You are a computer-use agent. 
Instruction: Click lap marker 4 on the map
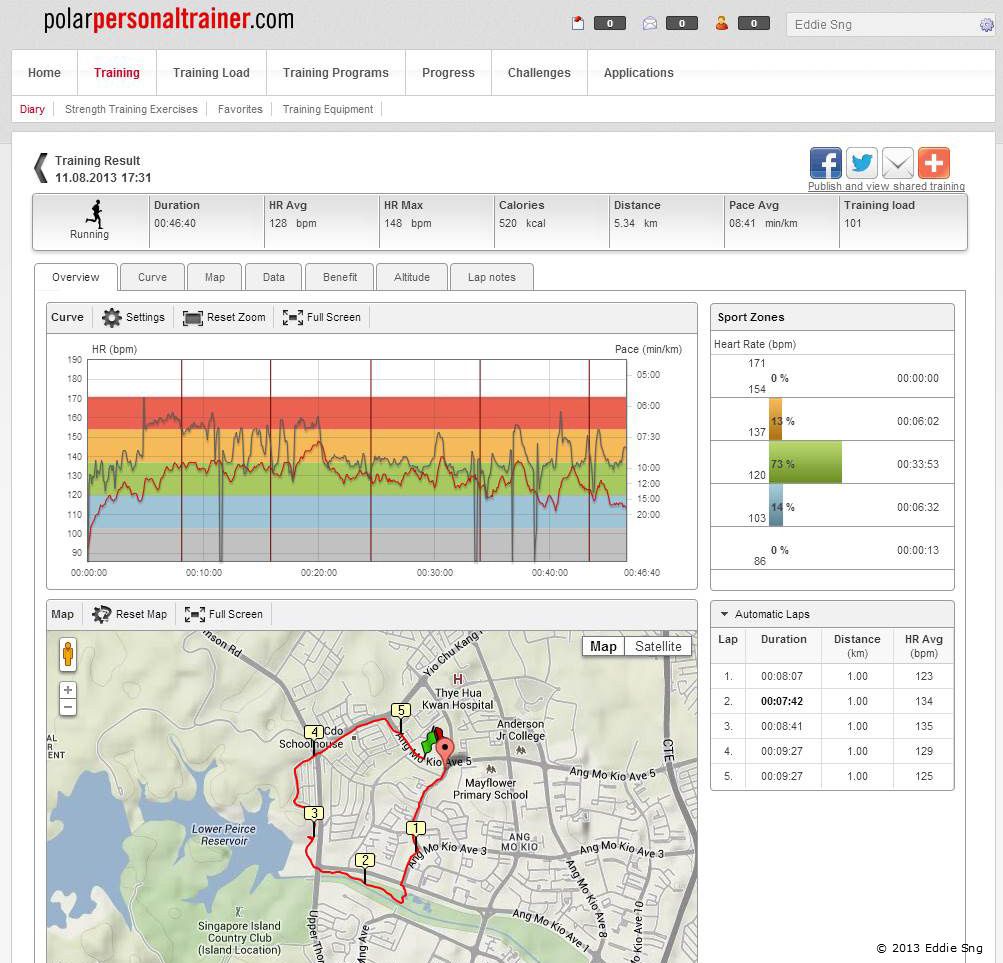[313, 733]
